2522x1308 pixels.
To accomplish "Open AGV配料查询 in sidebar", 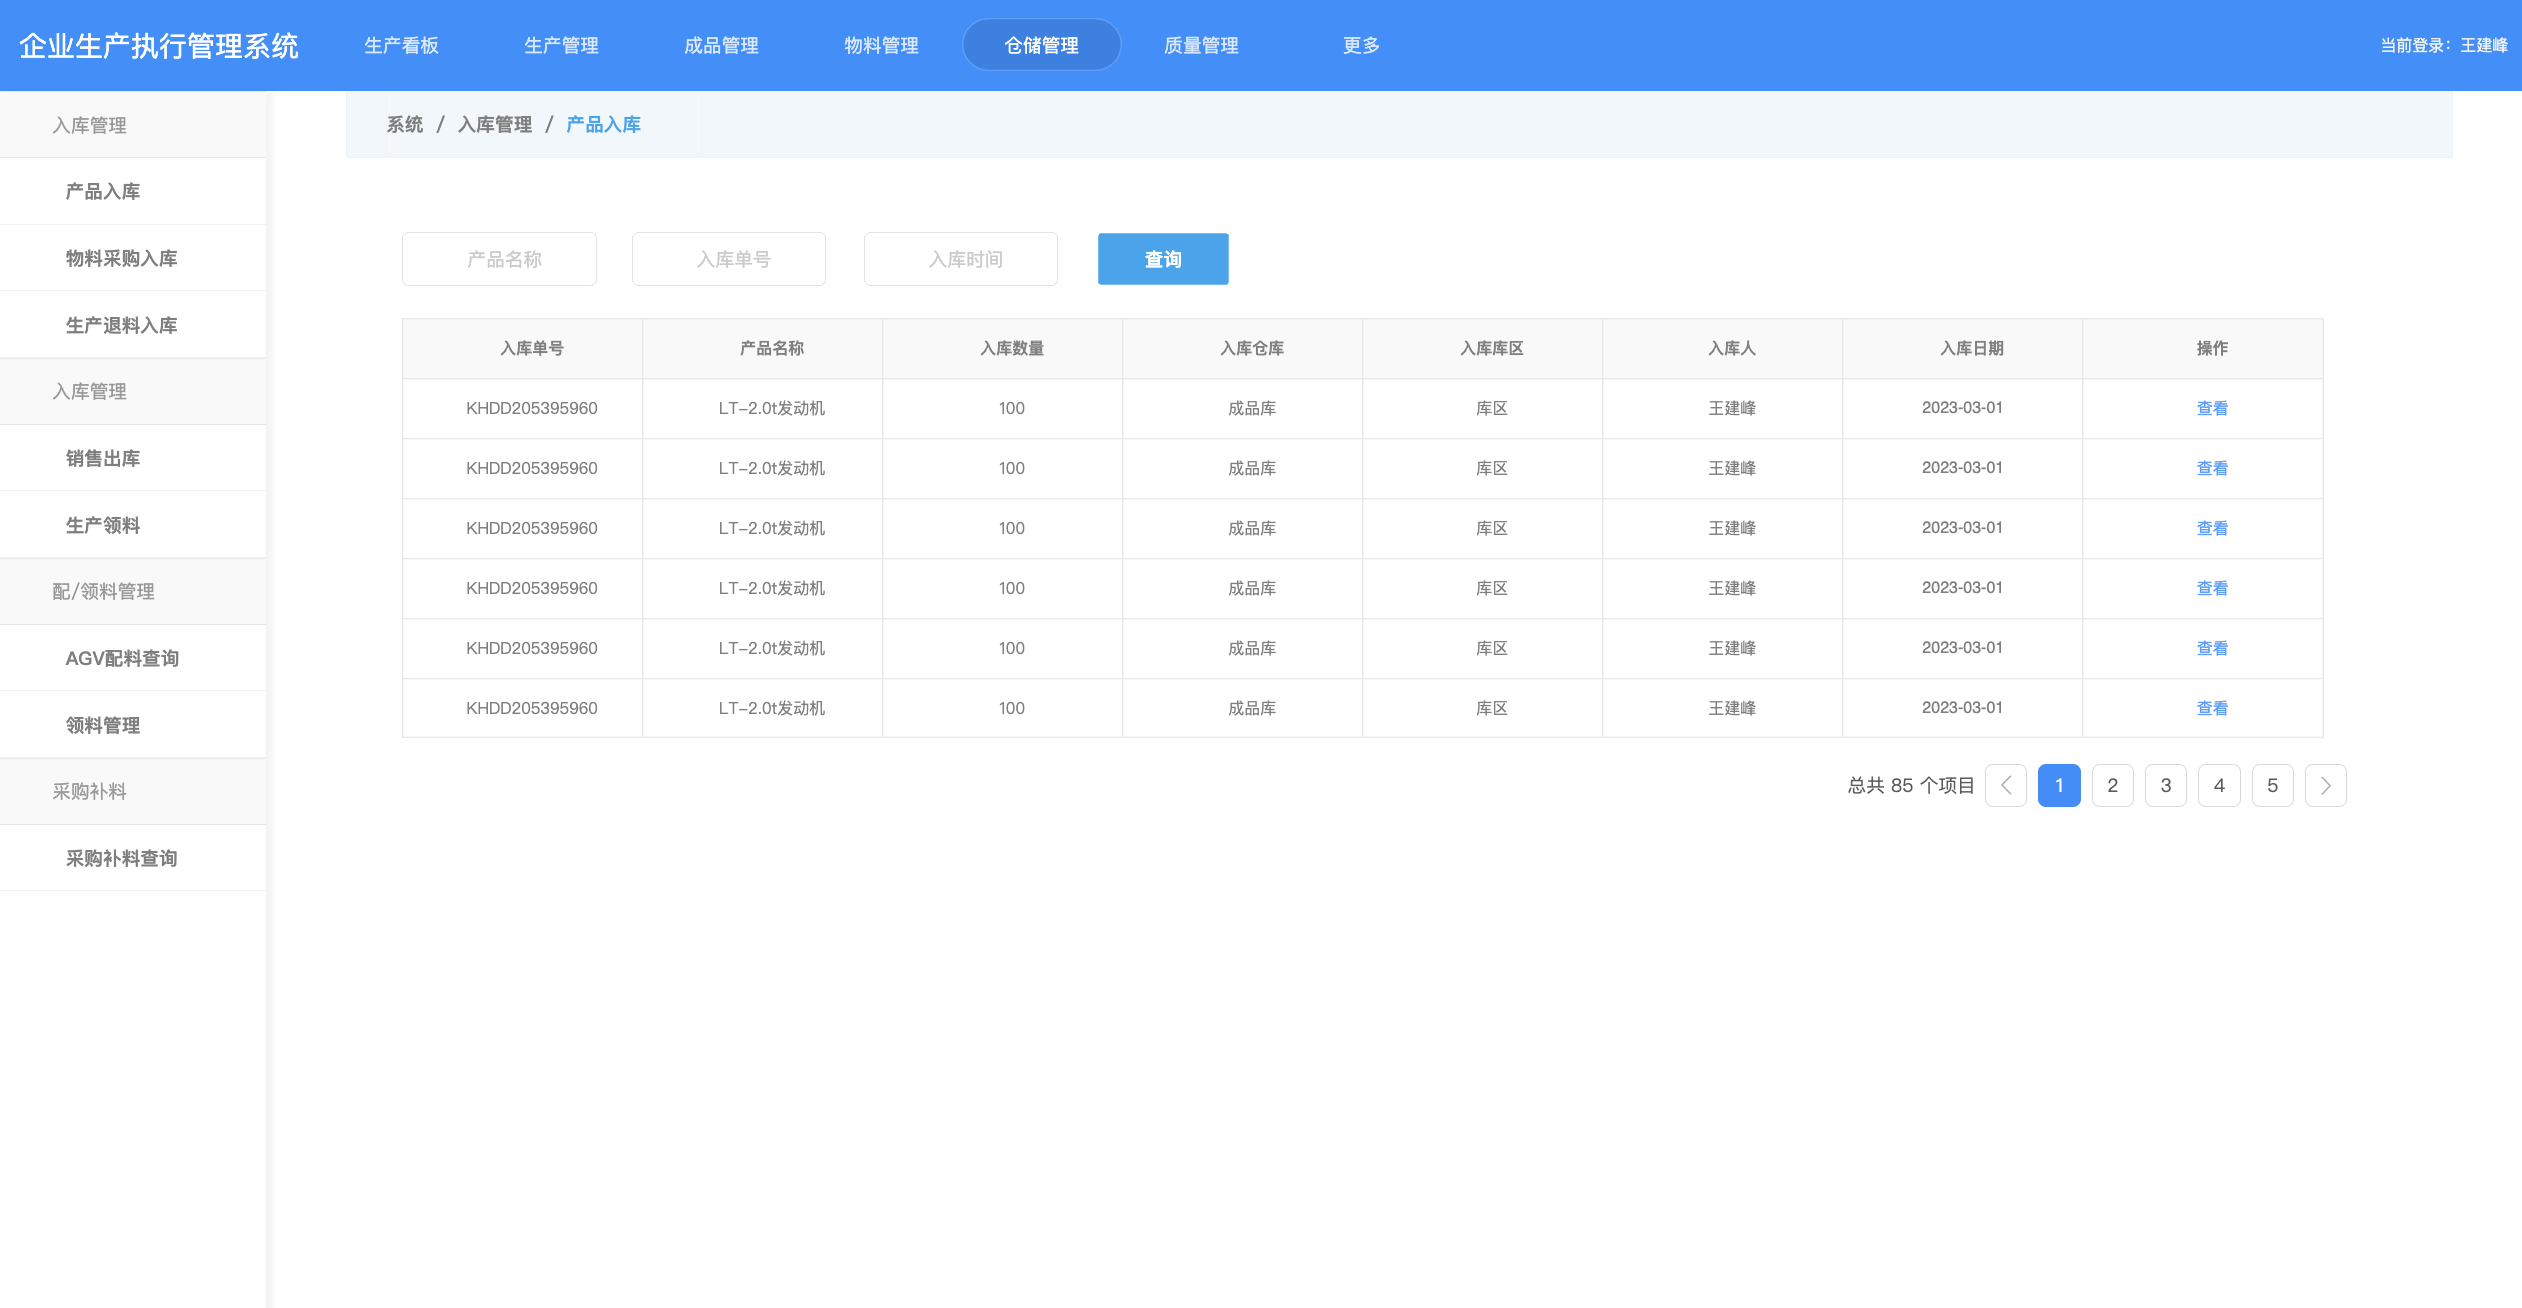I will coord(121,658).
